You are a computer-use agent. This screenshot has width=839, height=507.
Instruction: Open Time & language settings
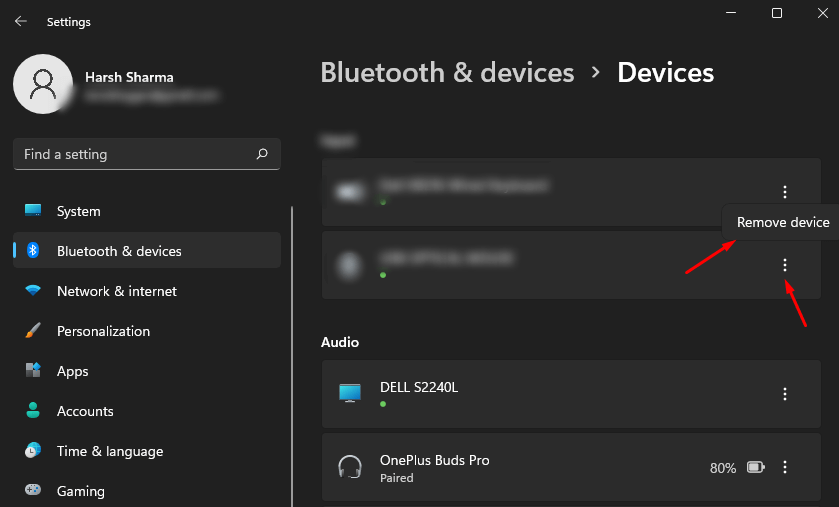(109, 451)
